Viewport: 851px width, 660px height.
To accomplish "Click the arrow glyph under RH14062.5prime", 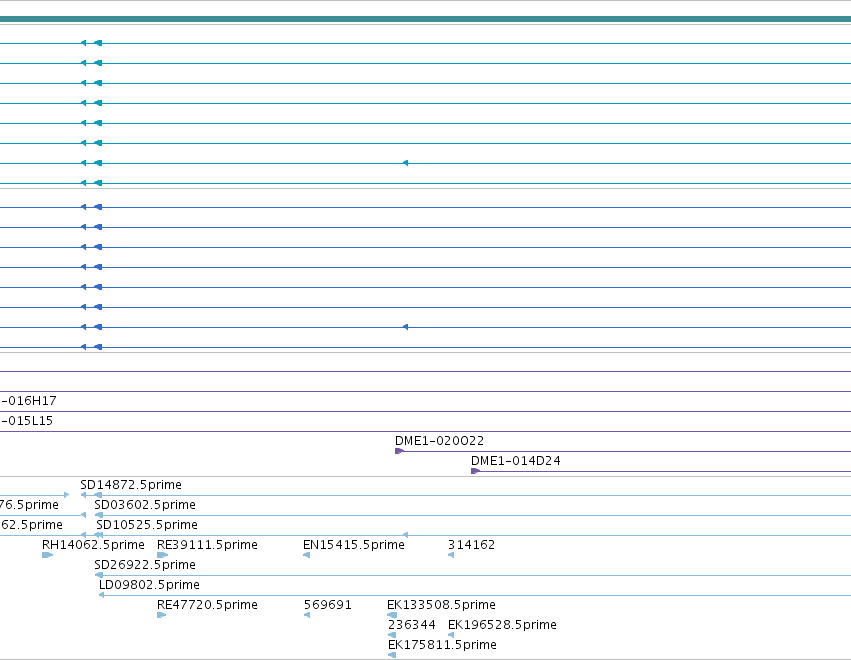I will (47, 555).
